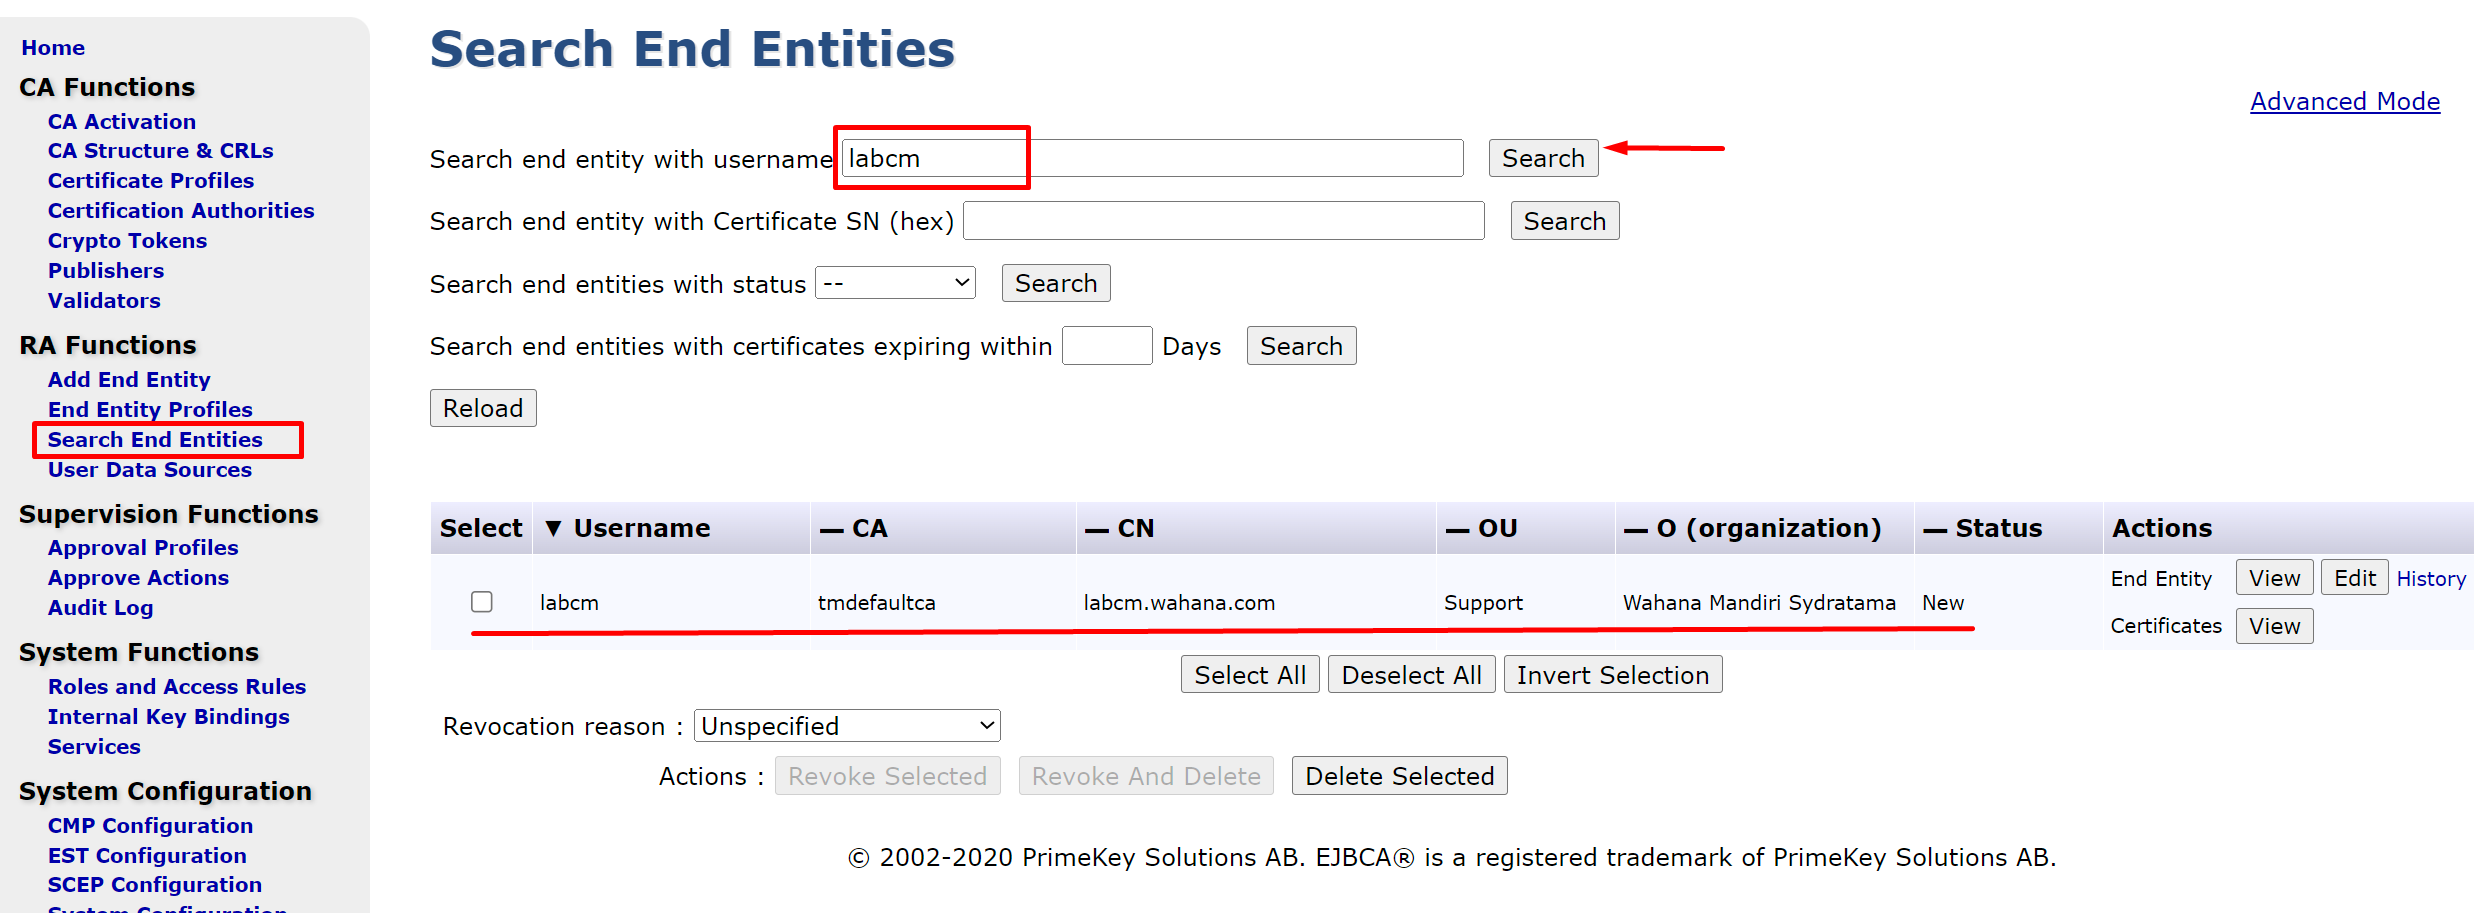This screenshot has width=2474, height=913.
Task: Expand the Revocation reason dropdown
Action: 847,726
